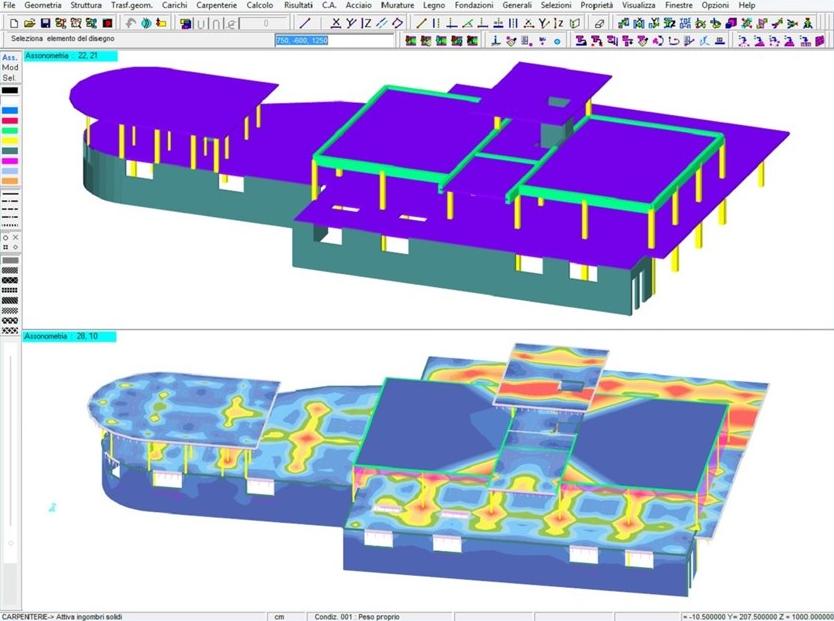The width and height of the screenshot is (834, 621).
Task: Click the lower Assonometria 28, 10 view label
Action: (x=71, y=336)
